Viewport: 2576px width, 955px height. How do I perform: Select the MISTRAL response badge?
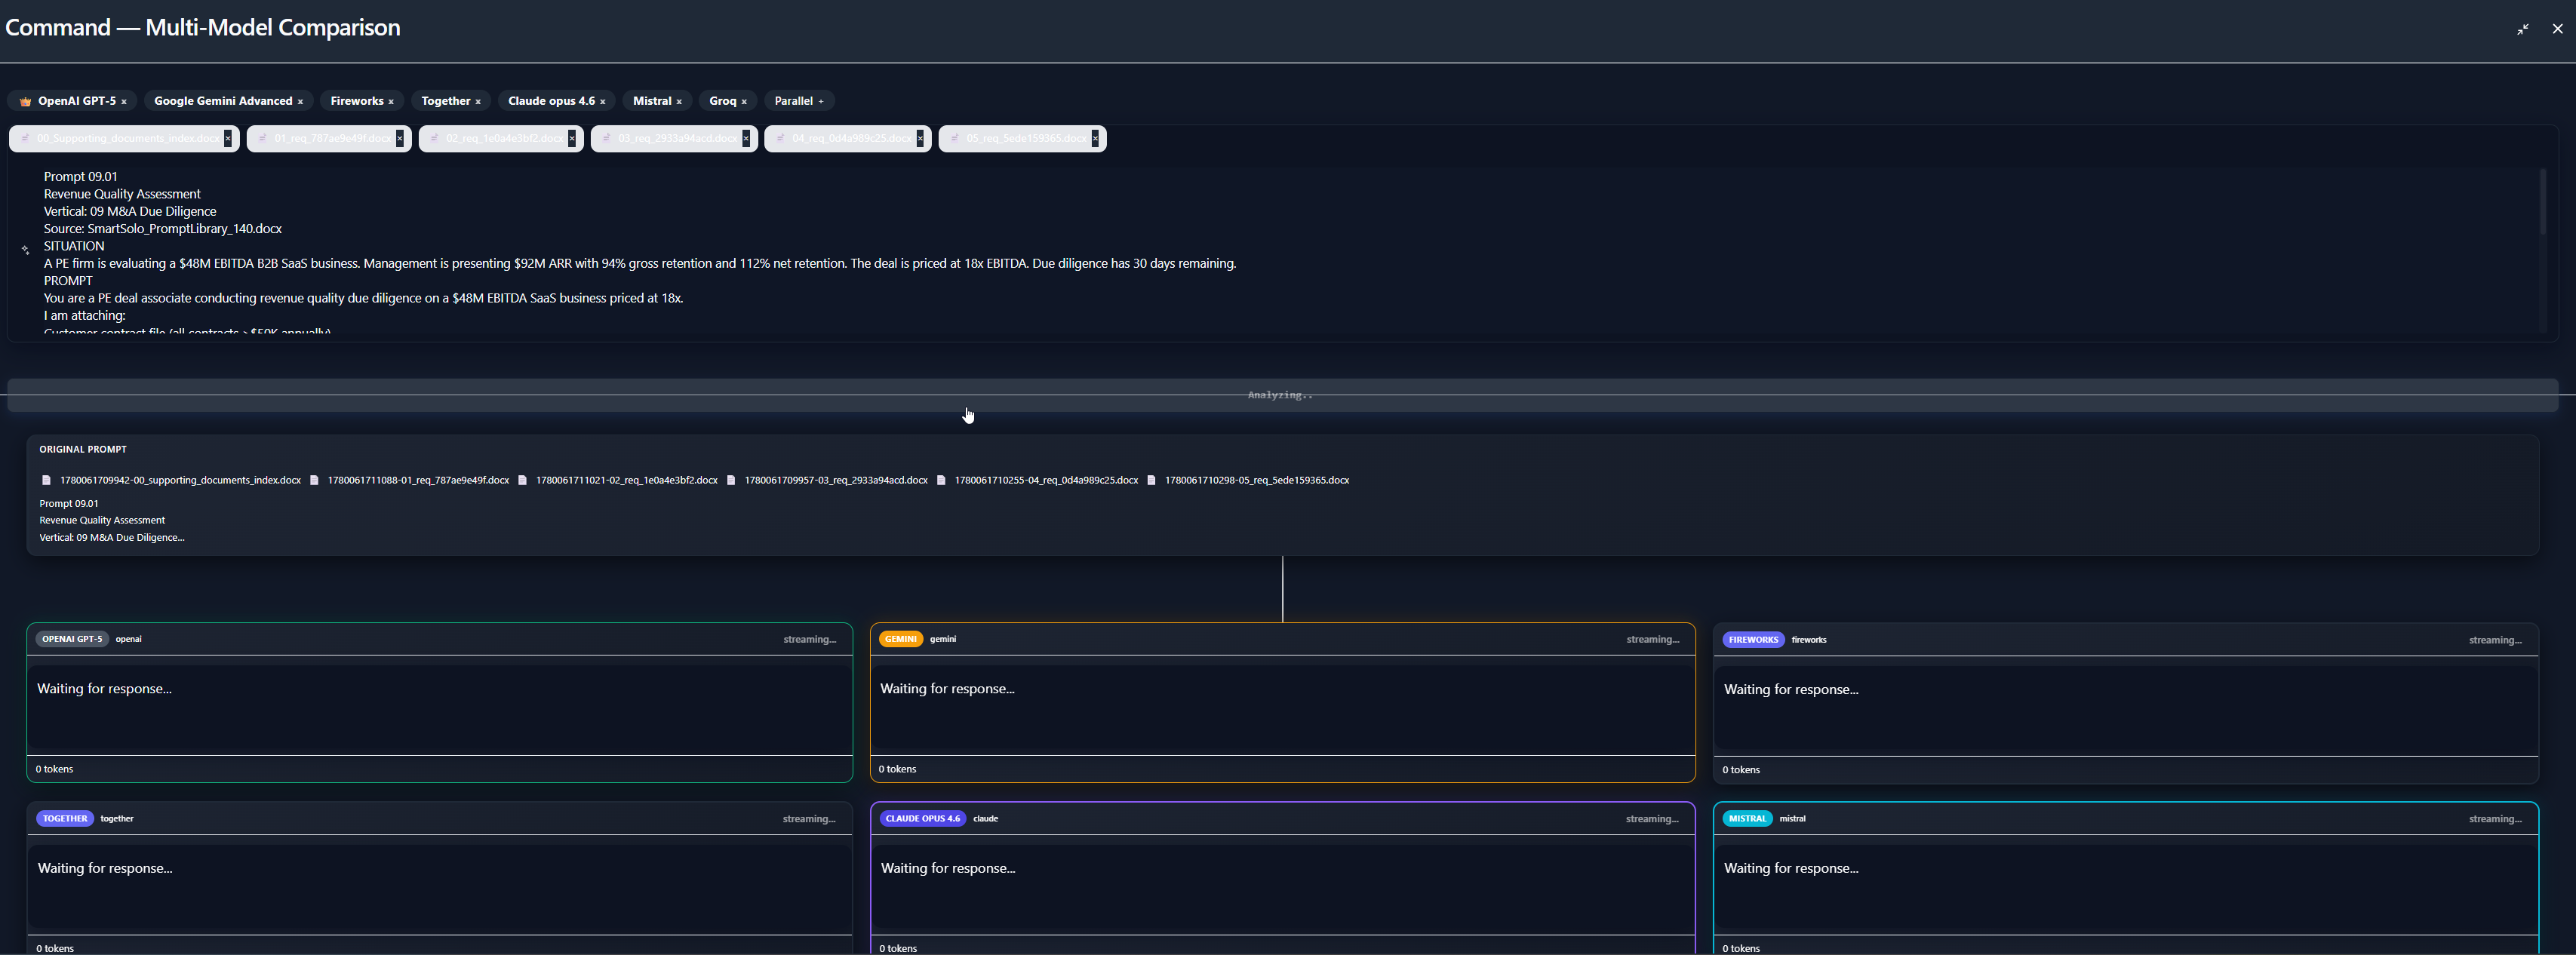coord(1747,819)
